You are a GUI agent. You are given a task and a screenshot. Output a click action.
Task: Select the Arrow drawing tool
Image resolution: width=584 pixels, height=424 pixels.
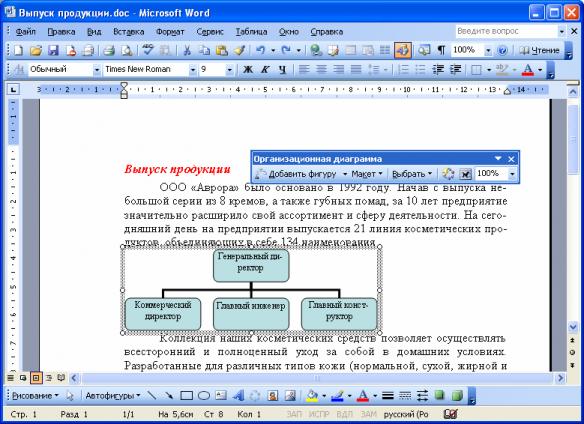pos(169,395)
